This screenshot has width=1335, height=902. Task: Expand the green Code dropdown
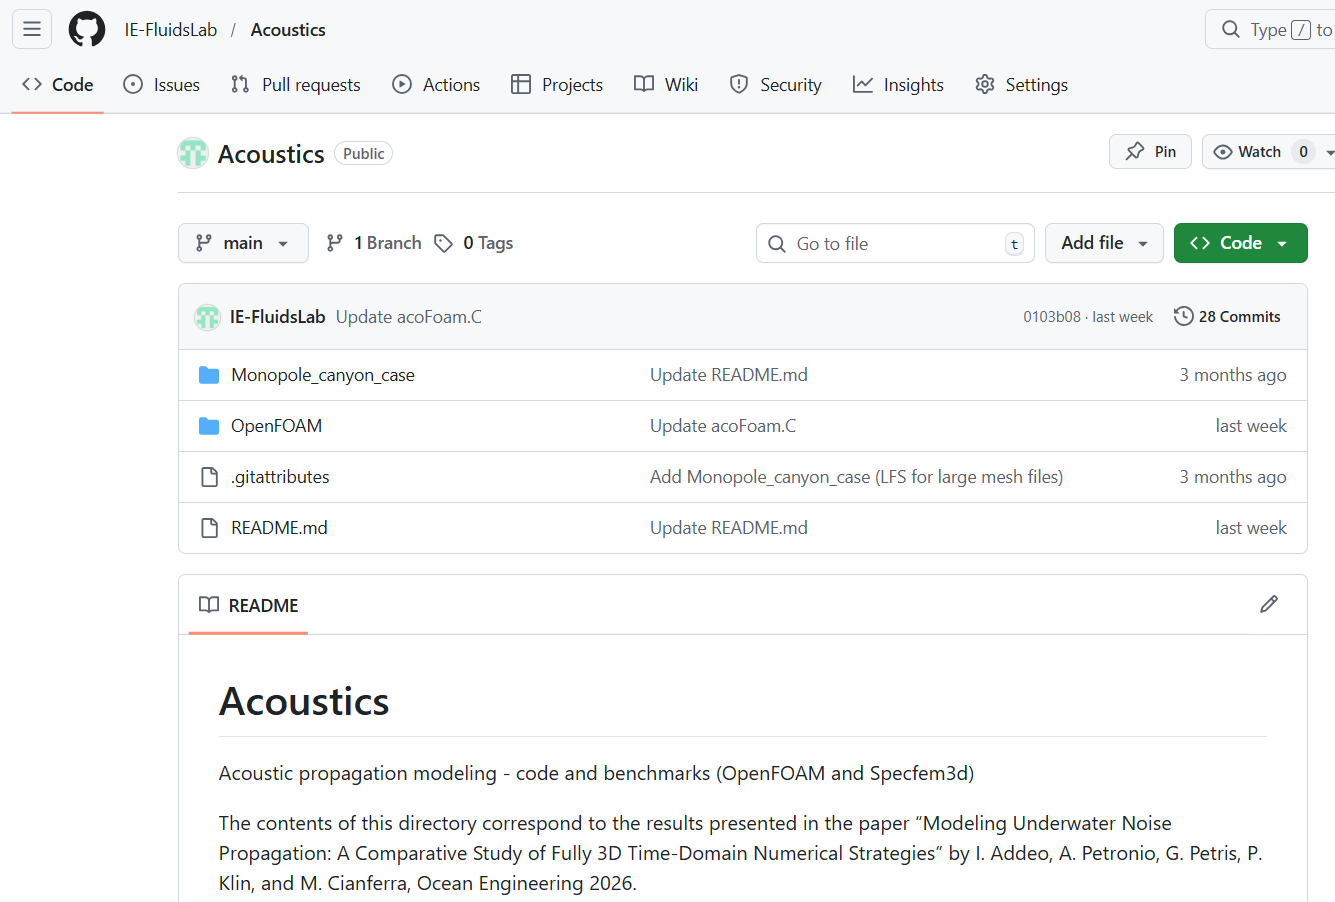coord(1240,242)
